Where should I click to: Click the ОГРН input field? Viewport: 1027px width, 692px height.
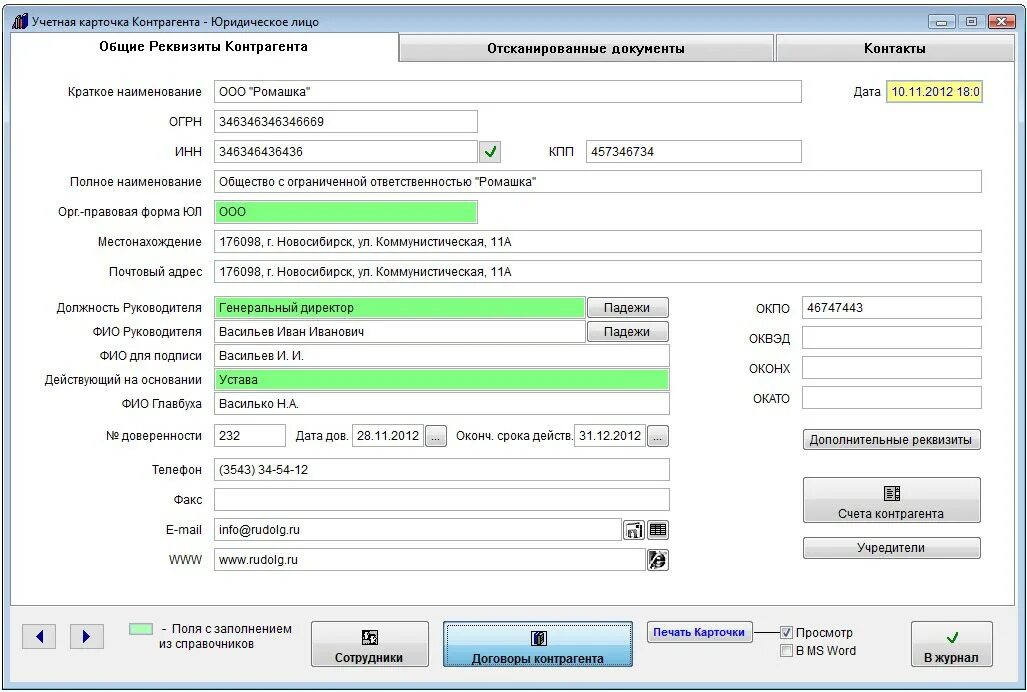pos(346,122)
